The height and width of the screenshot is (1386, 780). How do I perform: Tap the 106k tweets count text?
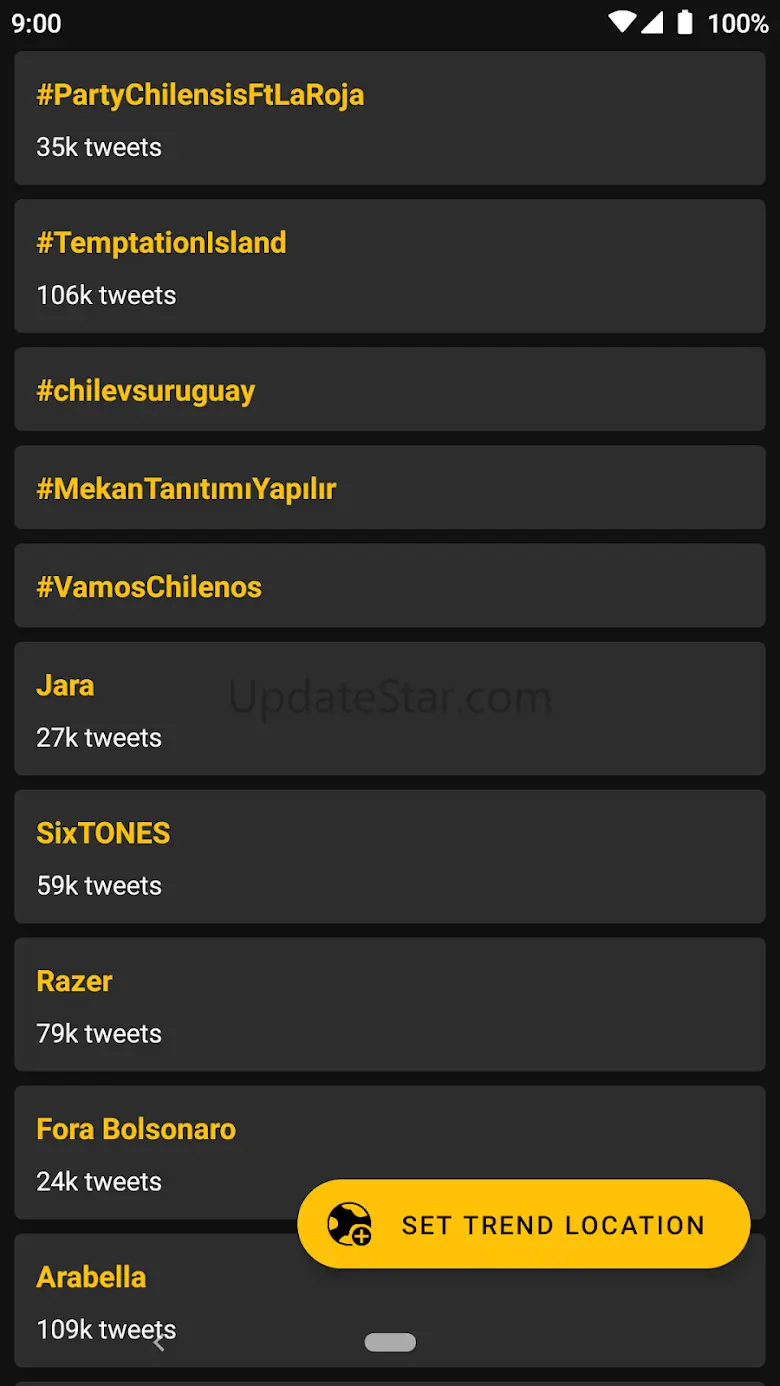click(106, 295)
